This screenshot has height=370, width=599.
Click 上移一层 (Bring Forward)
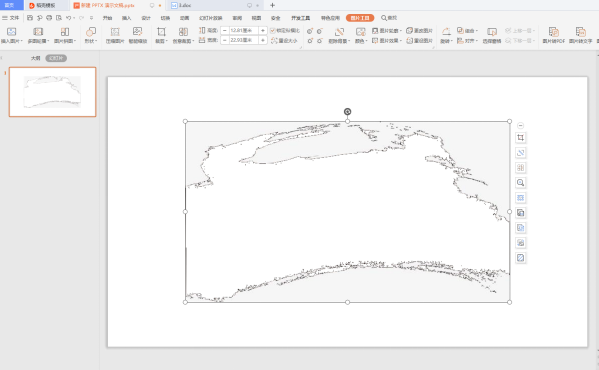[x=520, y=31]
